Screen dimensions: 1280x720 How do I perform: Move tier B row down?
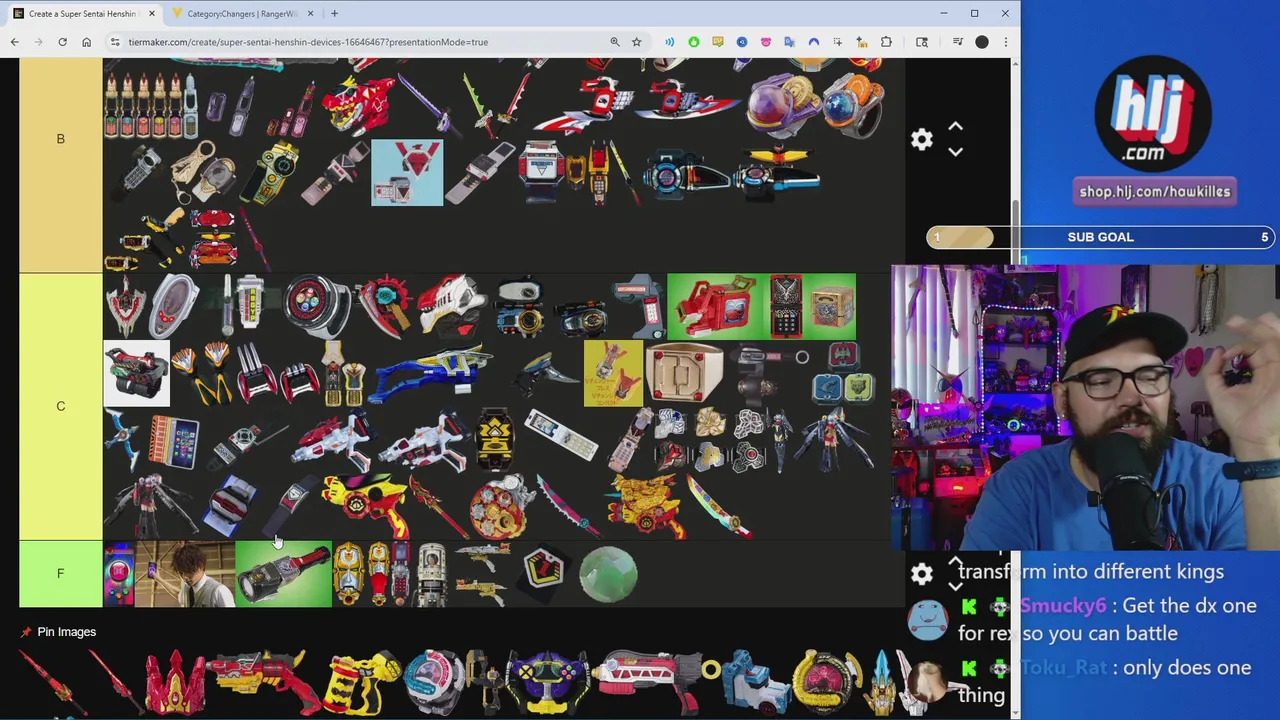pyautogui.click(x=955, y=152)
